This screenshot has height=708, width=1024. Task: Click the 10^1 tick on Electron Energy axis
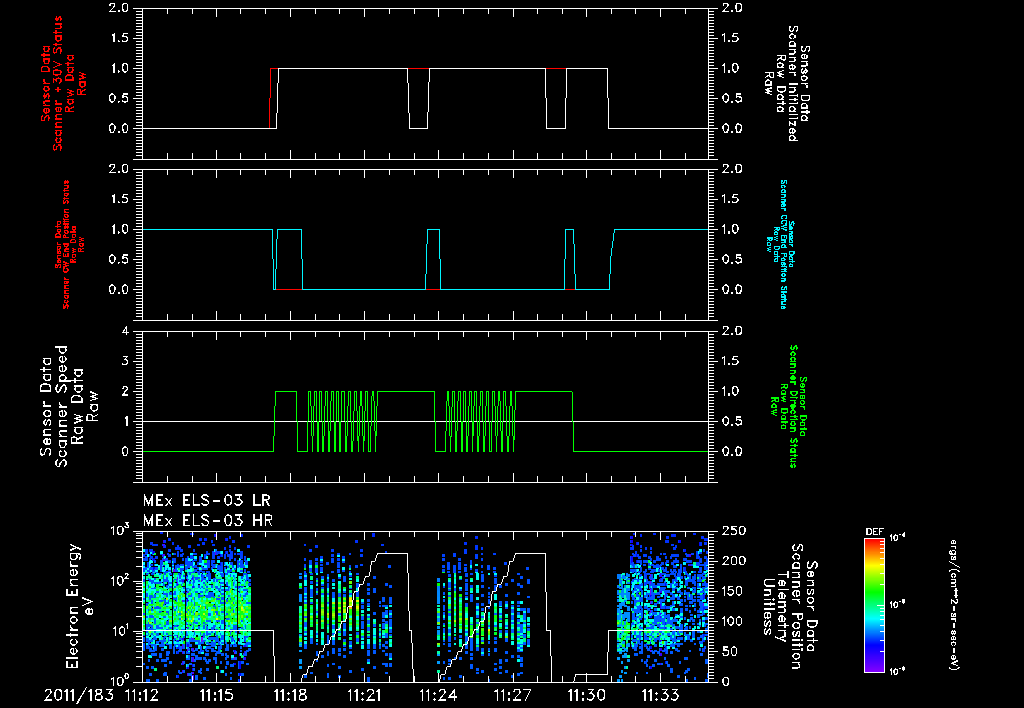pos(120,631)
